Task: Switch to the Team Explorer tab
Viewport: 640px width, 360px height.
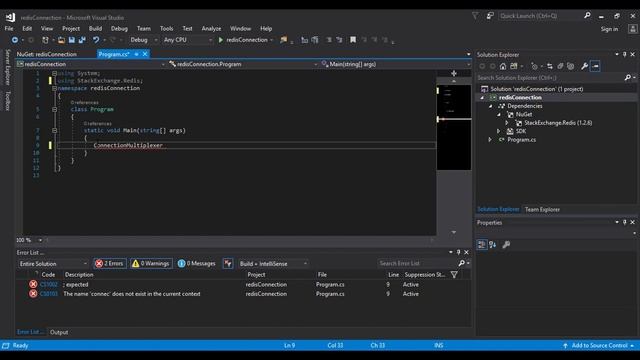Action: tap(542, 209)
